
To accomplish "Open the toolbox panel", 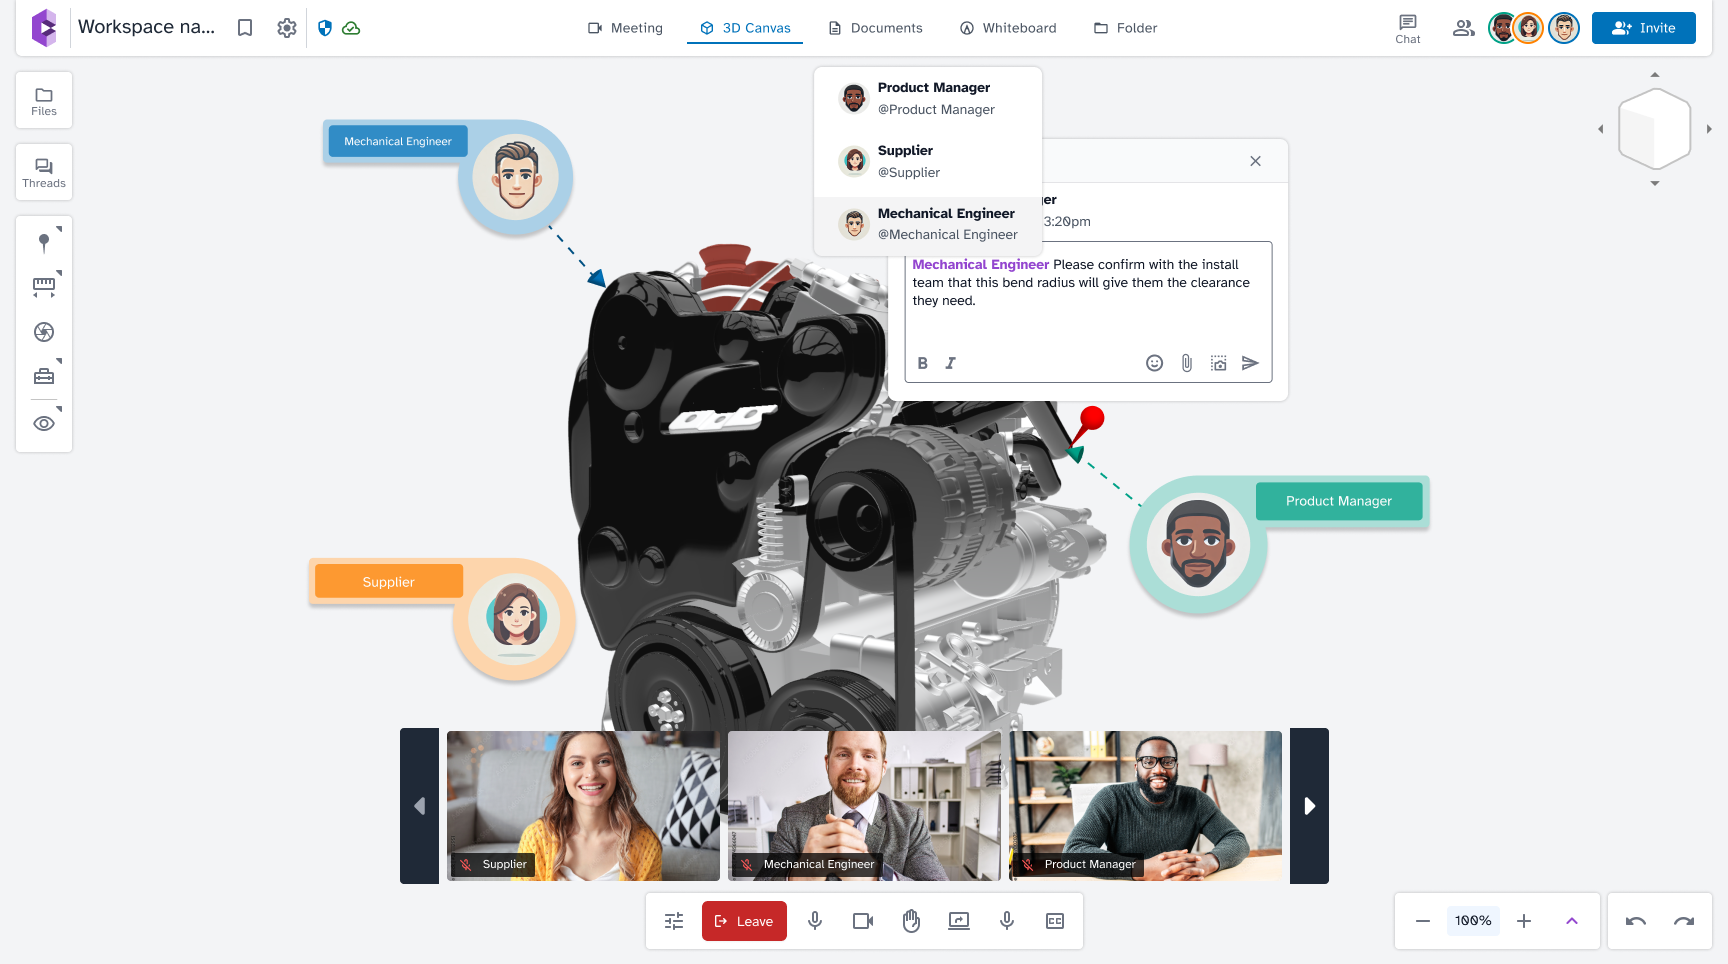I will point(43,375).
